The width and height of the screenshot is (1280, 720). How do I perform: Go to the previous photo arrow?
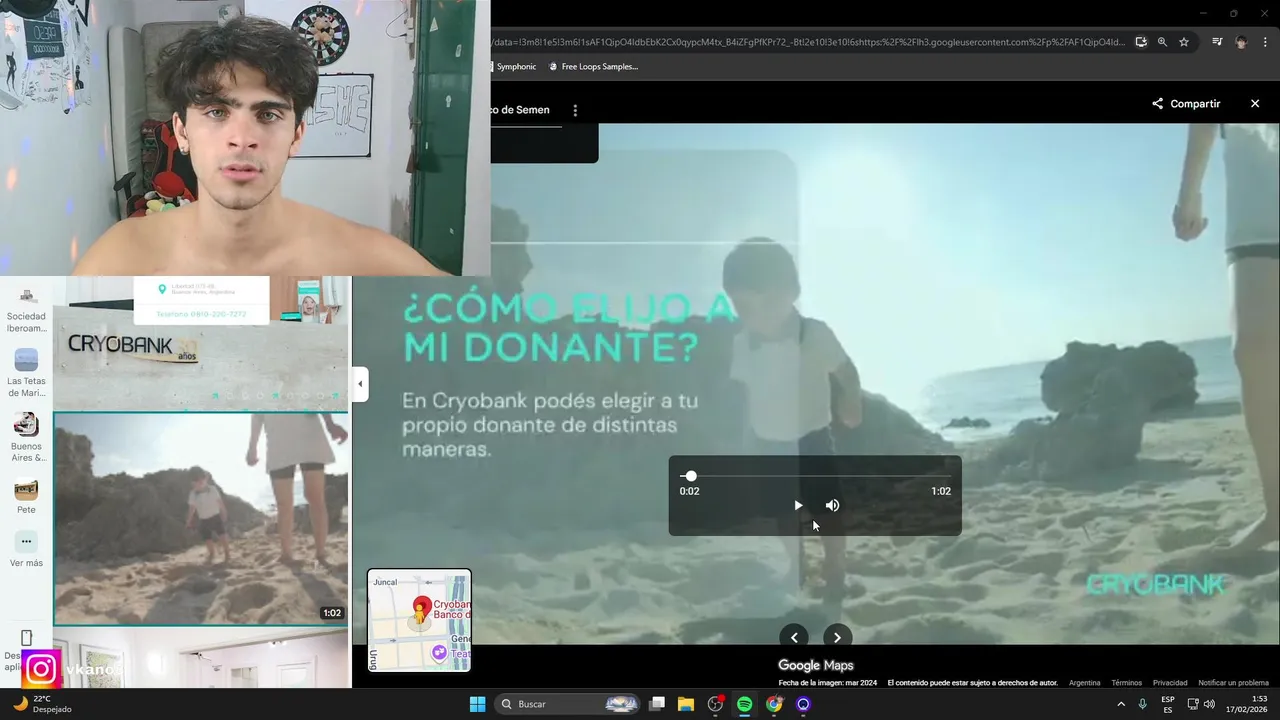tap(794, 637)
